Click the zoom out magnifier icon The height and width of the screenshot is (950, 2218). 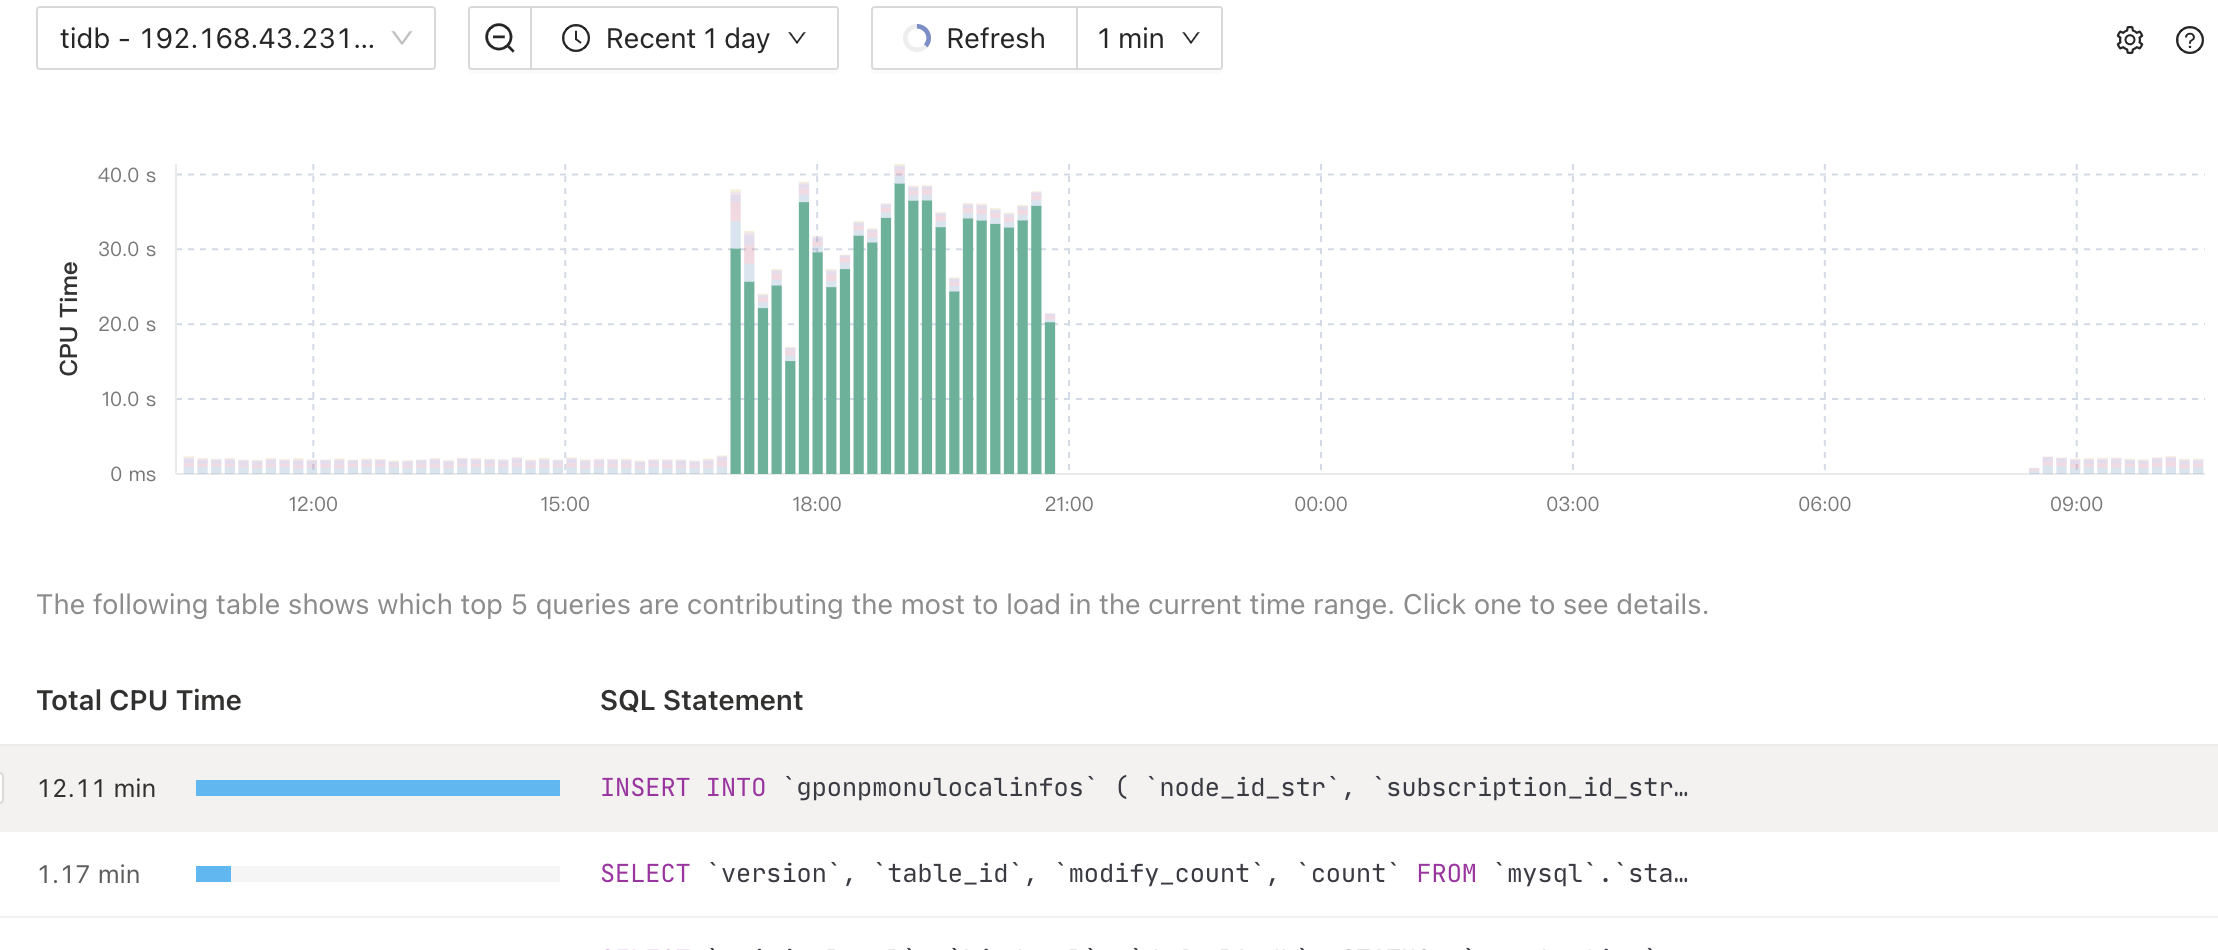(500, 38)
